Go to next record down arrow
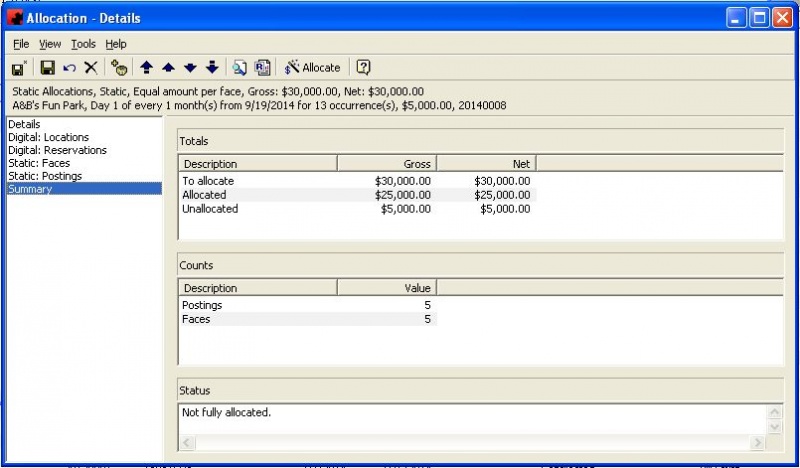 tap(190, 68)
